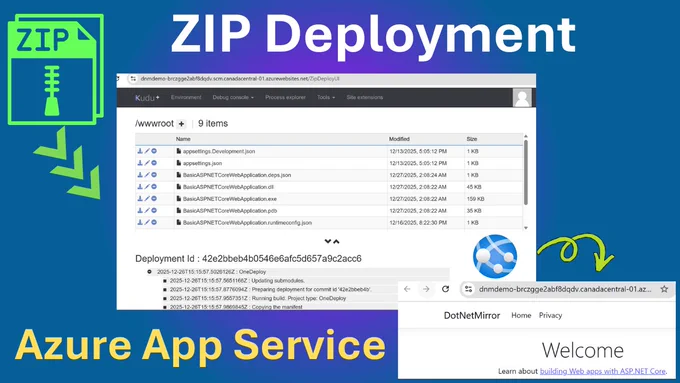The image size is (680, 383).
Task: Click file list scrollbar up arrow
Action: coord(526,137)
